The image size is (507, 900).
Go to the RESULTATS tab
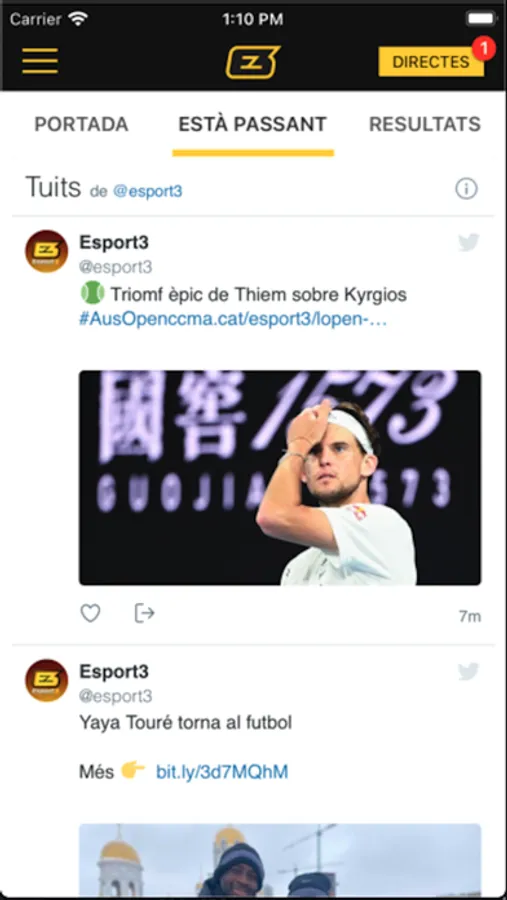click(425, 124)
